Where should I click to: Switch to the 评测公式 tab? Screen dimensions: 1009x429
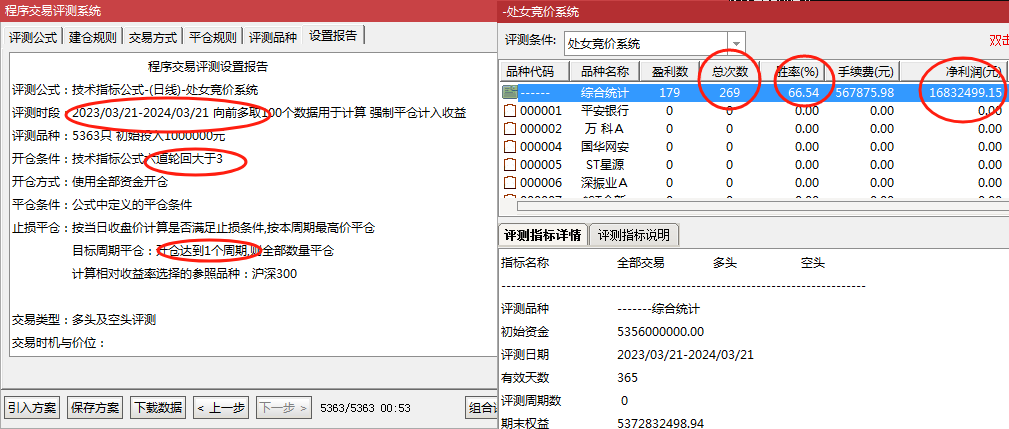(33, 37)
